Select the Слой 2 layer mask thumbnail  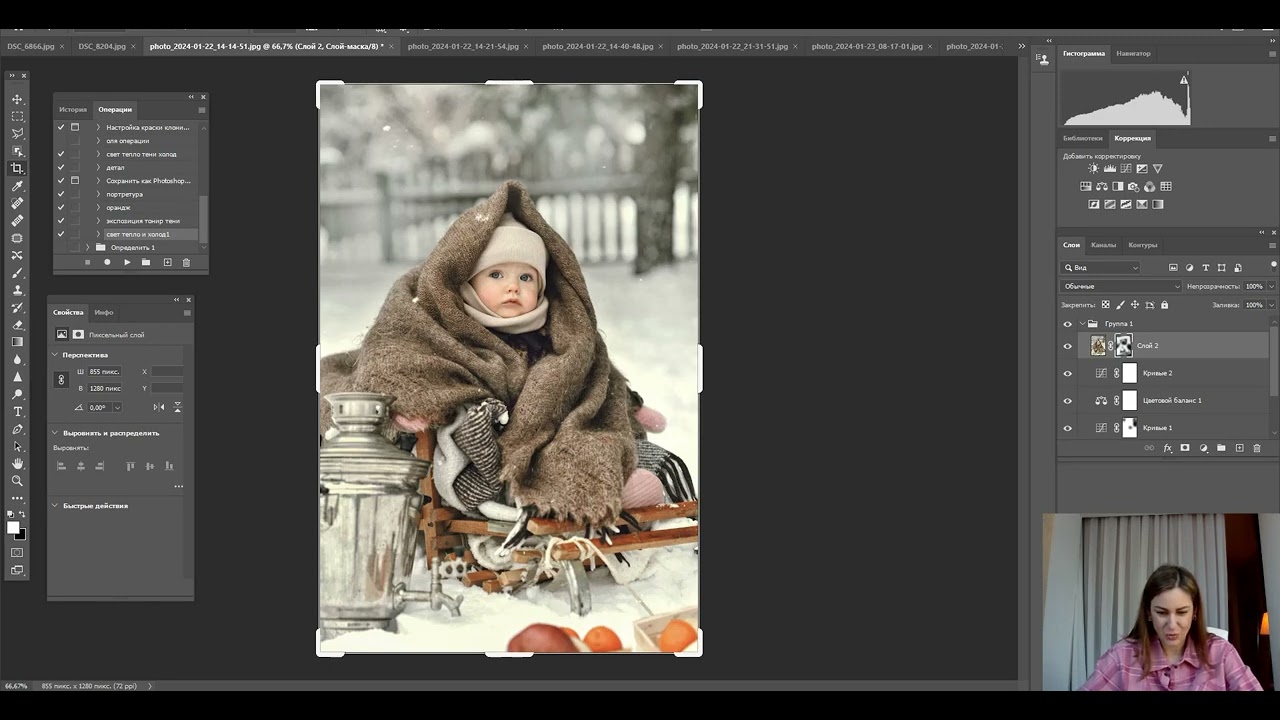tap(1123, 346)
